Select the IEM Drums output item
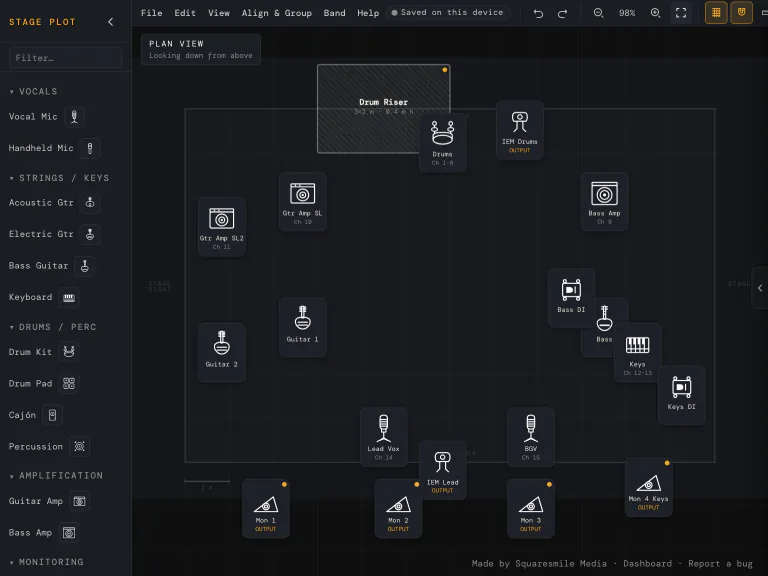Image resolution: width=768 pixels, height=576 pixels. pos(520,130)
